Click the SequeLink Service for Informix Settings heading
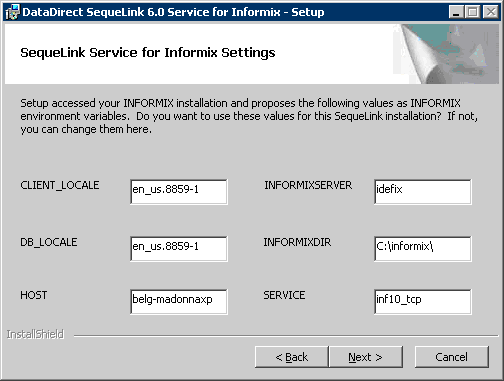 [x=148, y=53]
